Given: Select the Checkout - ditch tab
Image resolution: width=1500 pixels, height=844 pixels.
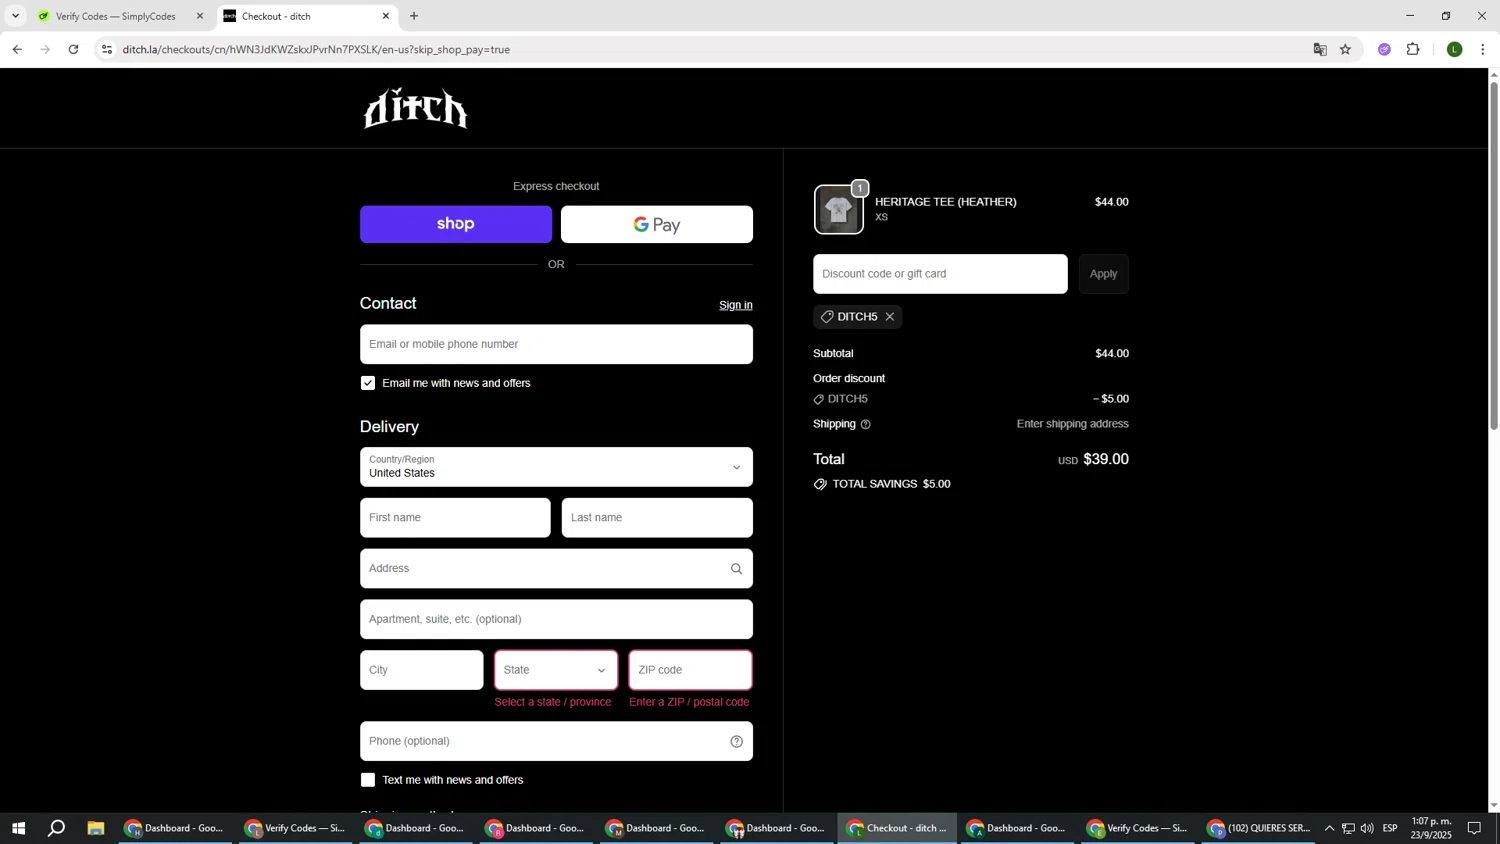Looking at the screenshot, I should [306, 16].
